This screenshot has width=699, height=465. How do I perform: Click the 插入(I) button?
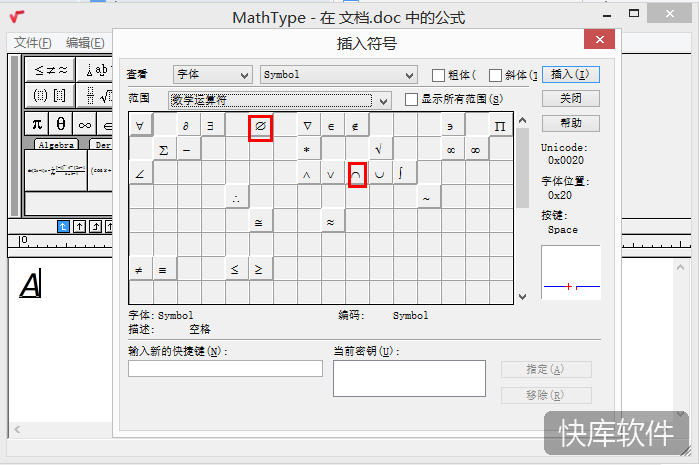pyautogui.click(x=571, y=74)
